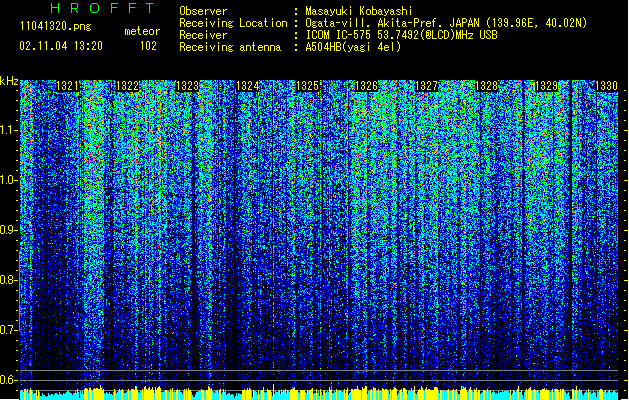Click the meteor label
Screen dimensions: 629x400
[x=142, y=31]
